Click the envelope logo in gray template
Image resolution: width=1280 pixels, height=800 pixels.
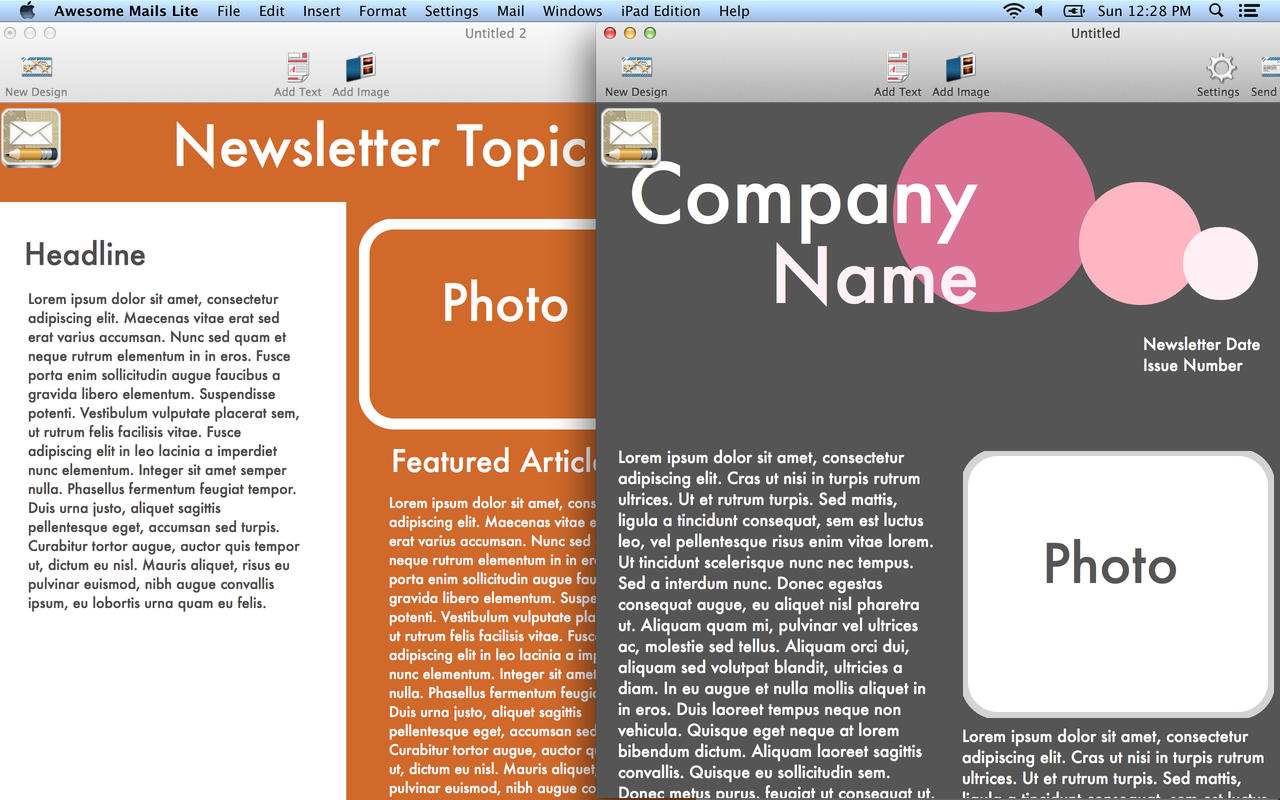(x=631, y=138)
